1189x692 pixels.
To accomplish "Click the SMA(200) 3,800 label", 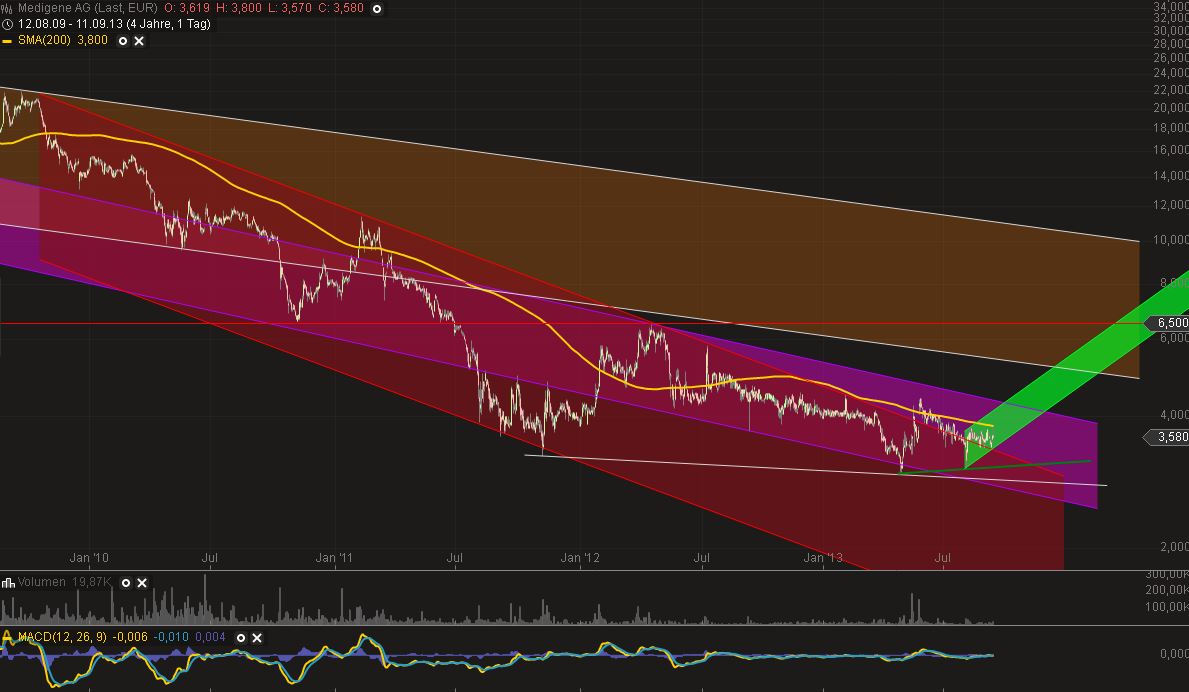I will click(x=63, y=40).
